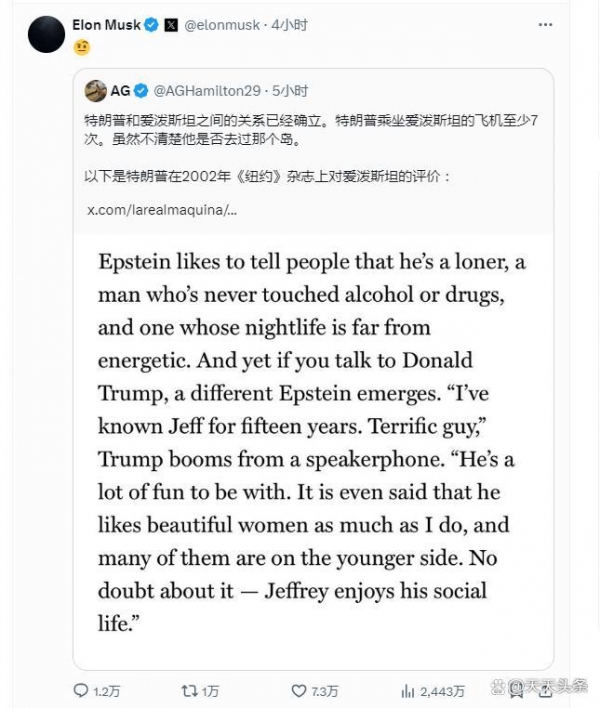
Task: Click the Elon Musk display name
Action: click(x=107, y=25)
